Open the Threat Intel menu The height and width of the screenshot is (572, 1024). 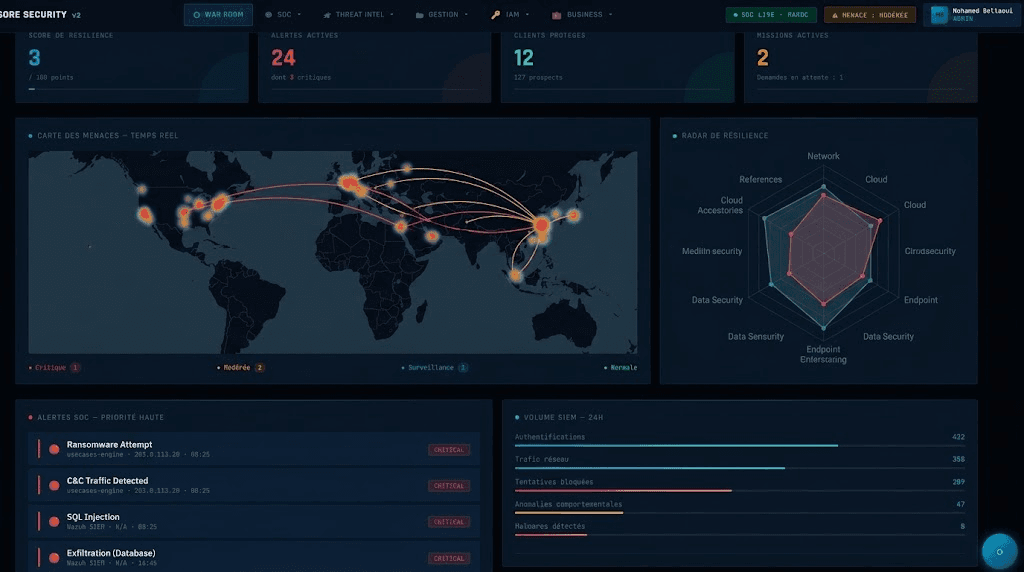[x=359, y=14]
